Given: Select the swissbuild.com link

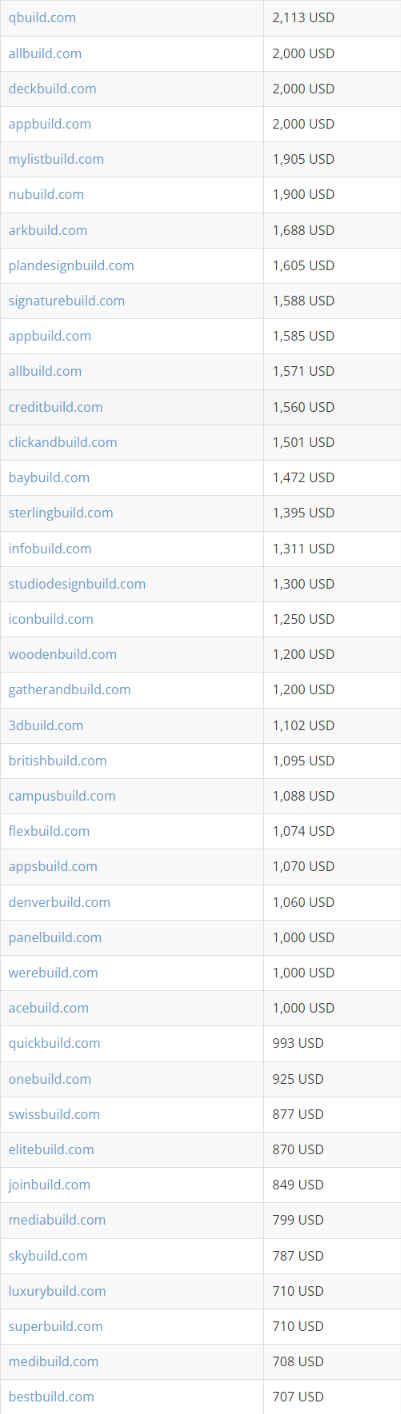Looking at the screenshot, I should pos(54,1114).
